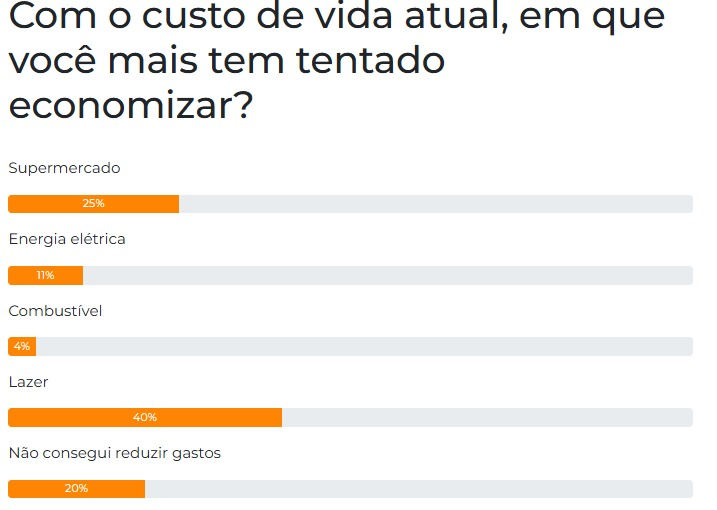
Task: Click the word economizar in the heading
Action: tap(131, 106)
